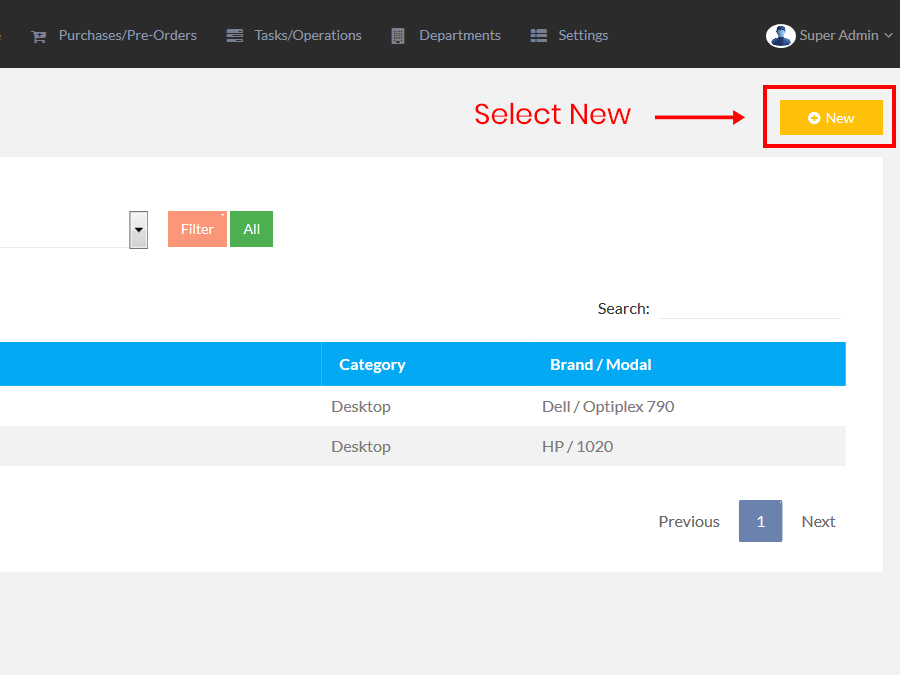Open the Tasks/Operations menu label
Screen dimensions: 900x675
click(307, 36)
